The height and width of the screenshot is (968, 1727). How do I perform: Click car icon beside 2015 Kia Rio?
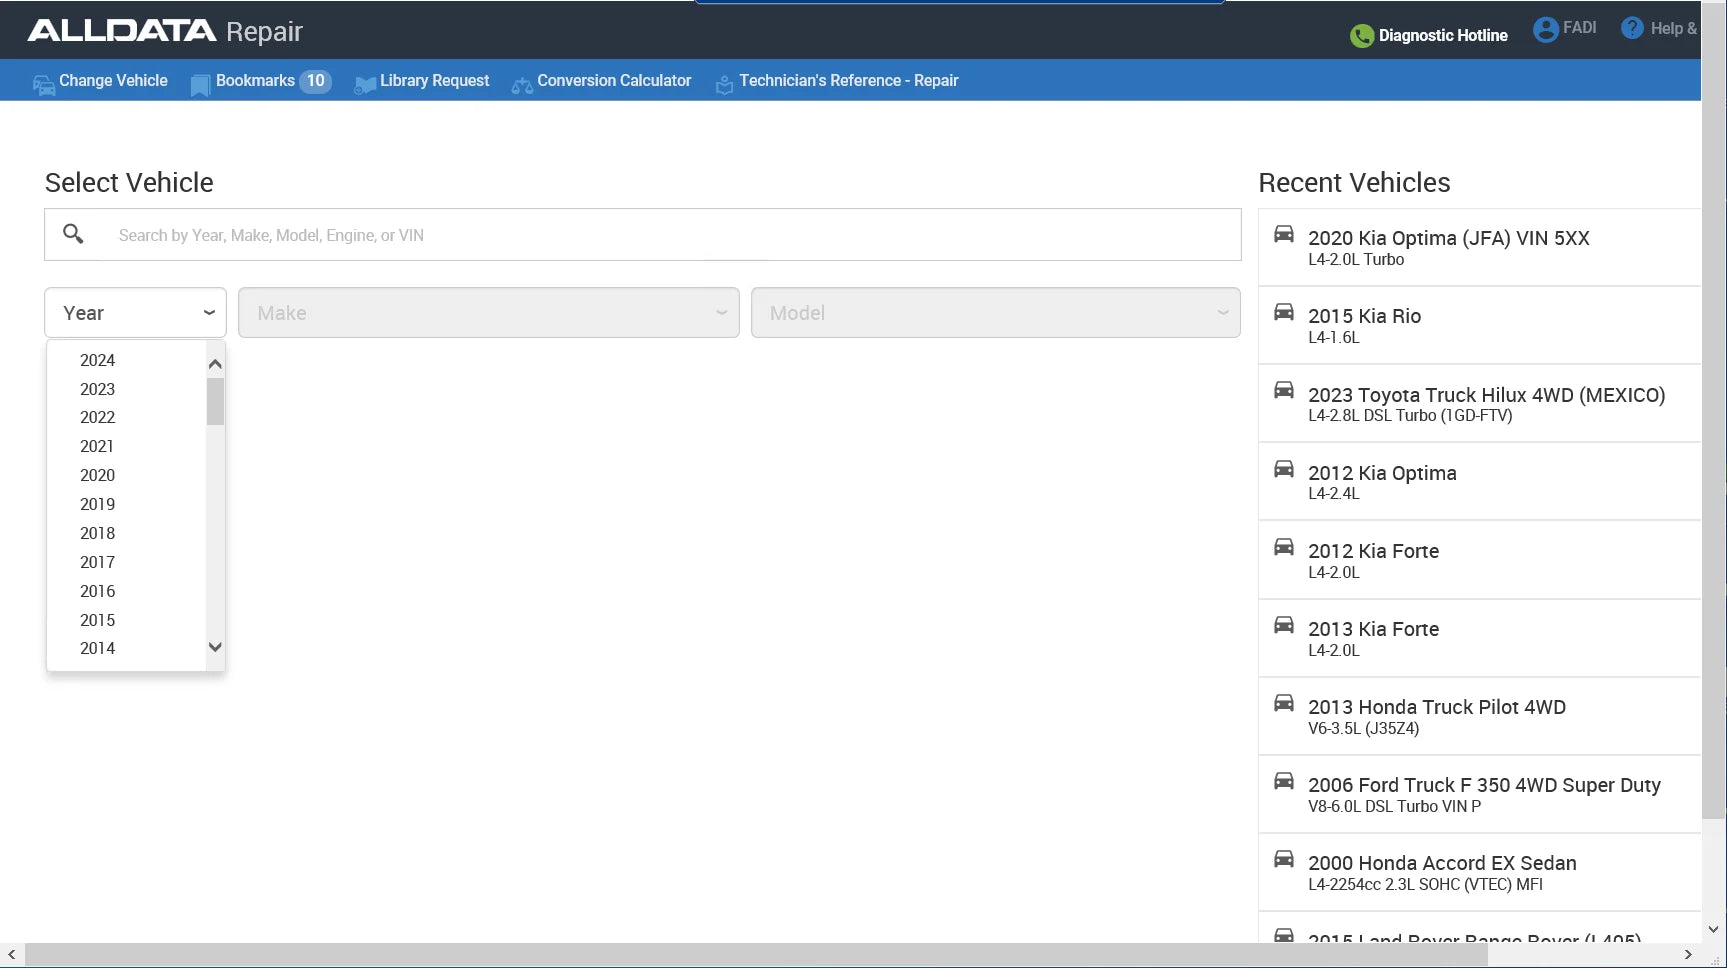click(1284, 312)
